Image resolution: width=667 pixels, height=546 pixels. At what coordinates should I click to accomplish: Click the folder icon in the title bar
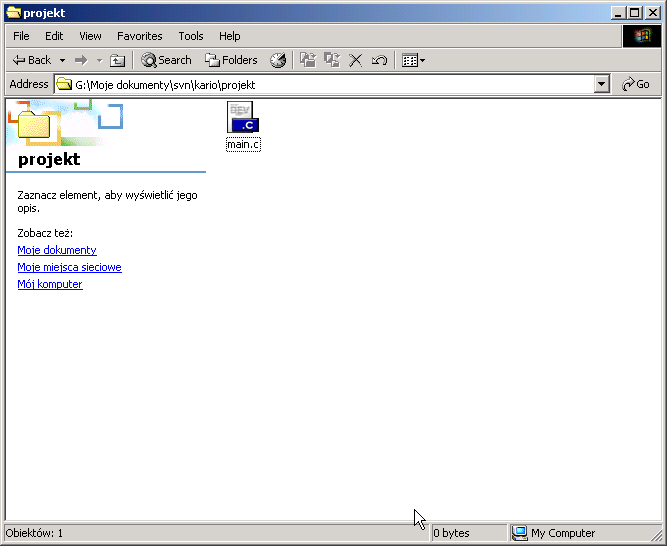14,13
